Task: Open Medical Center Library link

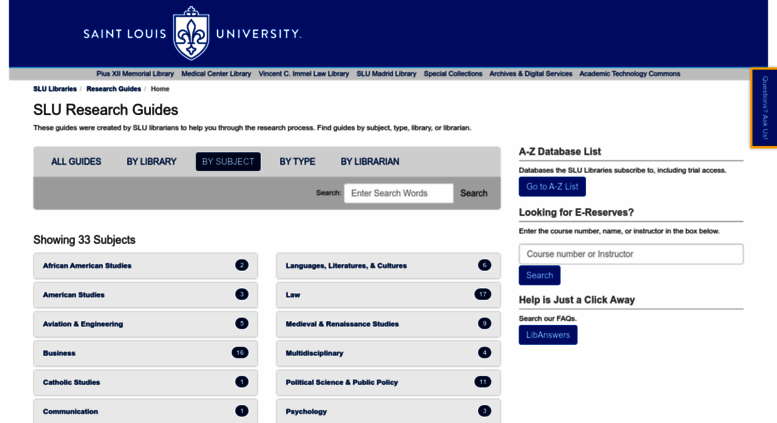Action: click(x=216, y=74)
